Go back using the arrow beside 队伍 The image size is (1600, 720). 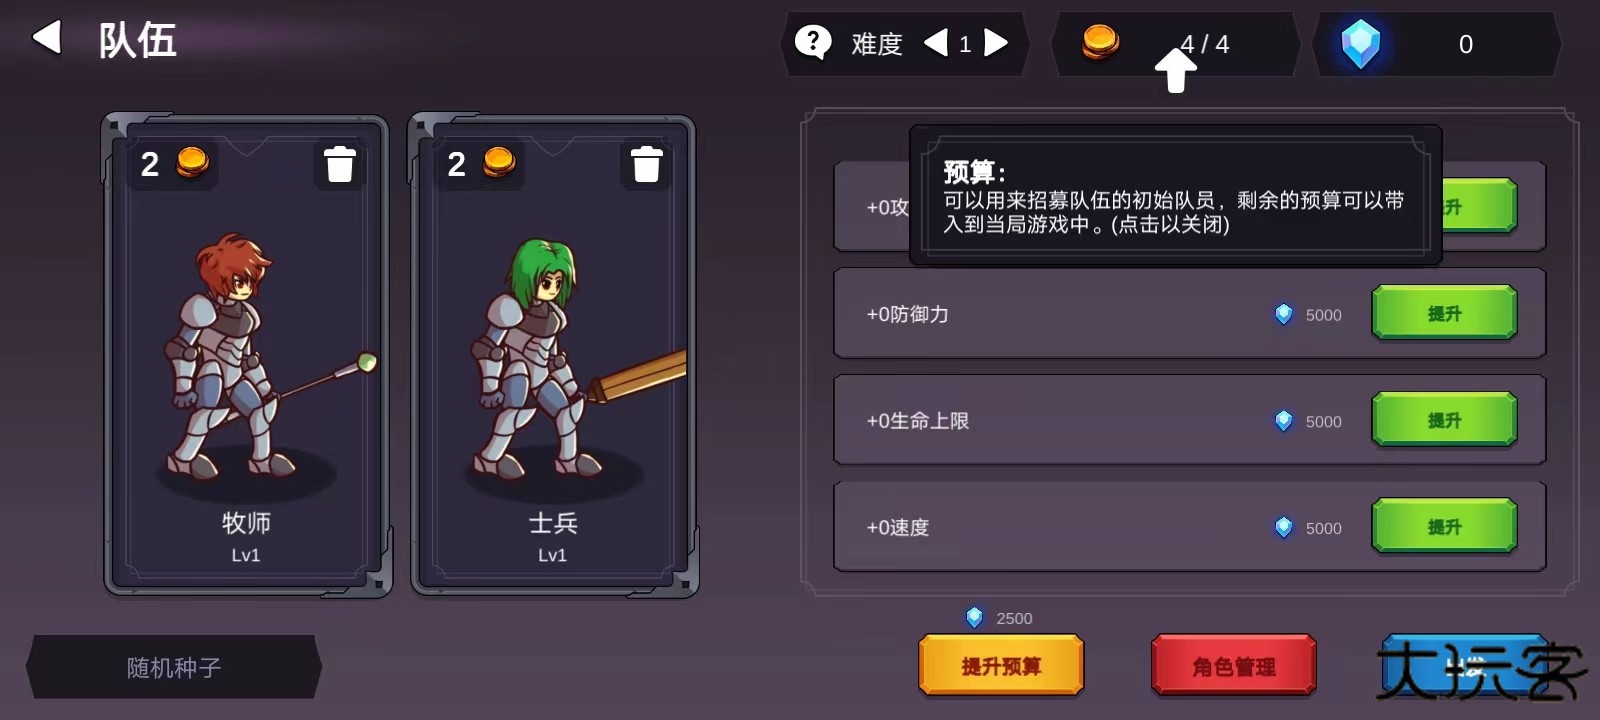click(47, 38)
